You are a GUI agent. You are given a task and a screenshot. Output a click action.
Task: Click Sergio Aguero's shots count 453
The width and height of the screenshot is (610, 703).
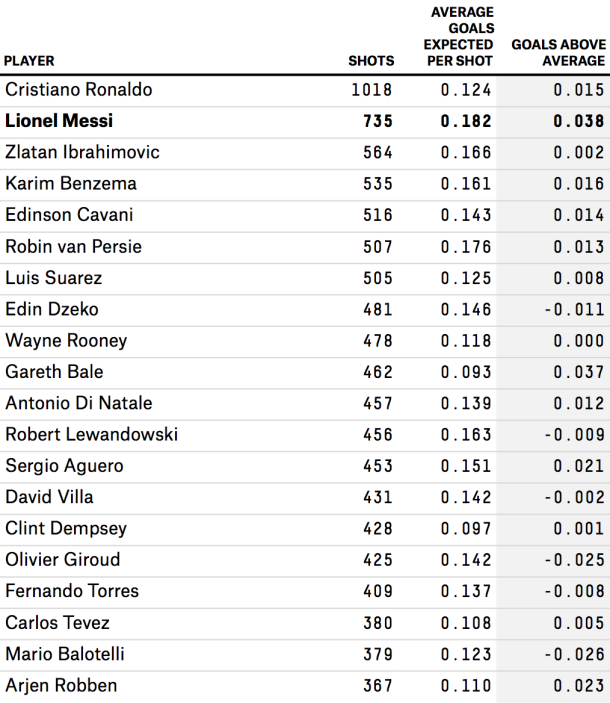point(377,466)
